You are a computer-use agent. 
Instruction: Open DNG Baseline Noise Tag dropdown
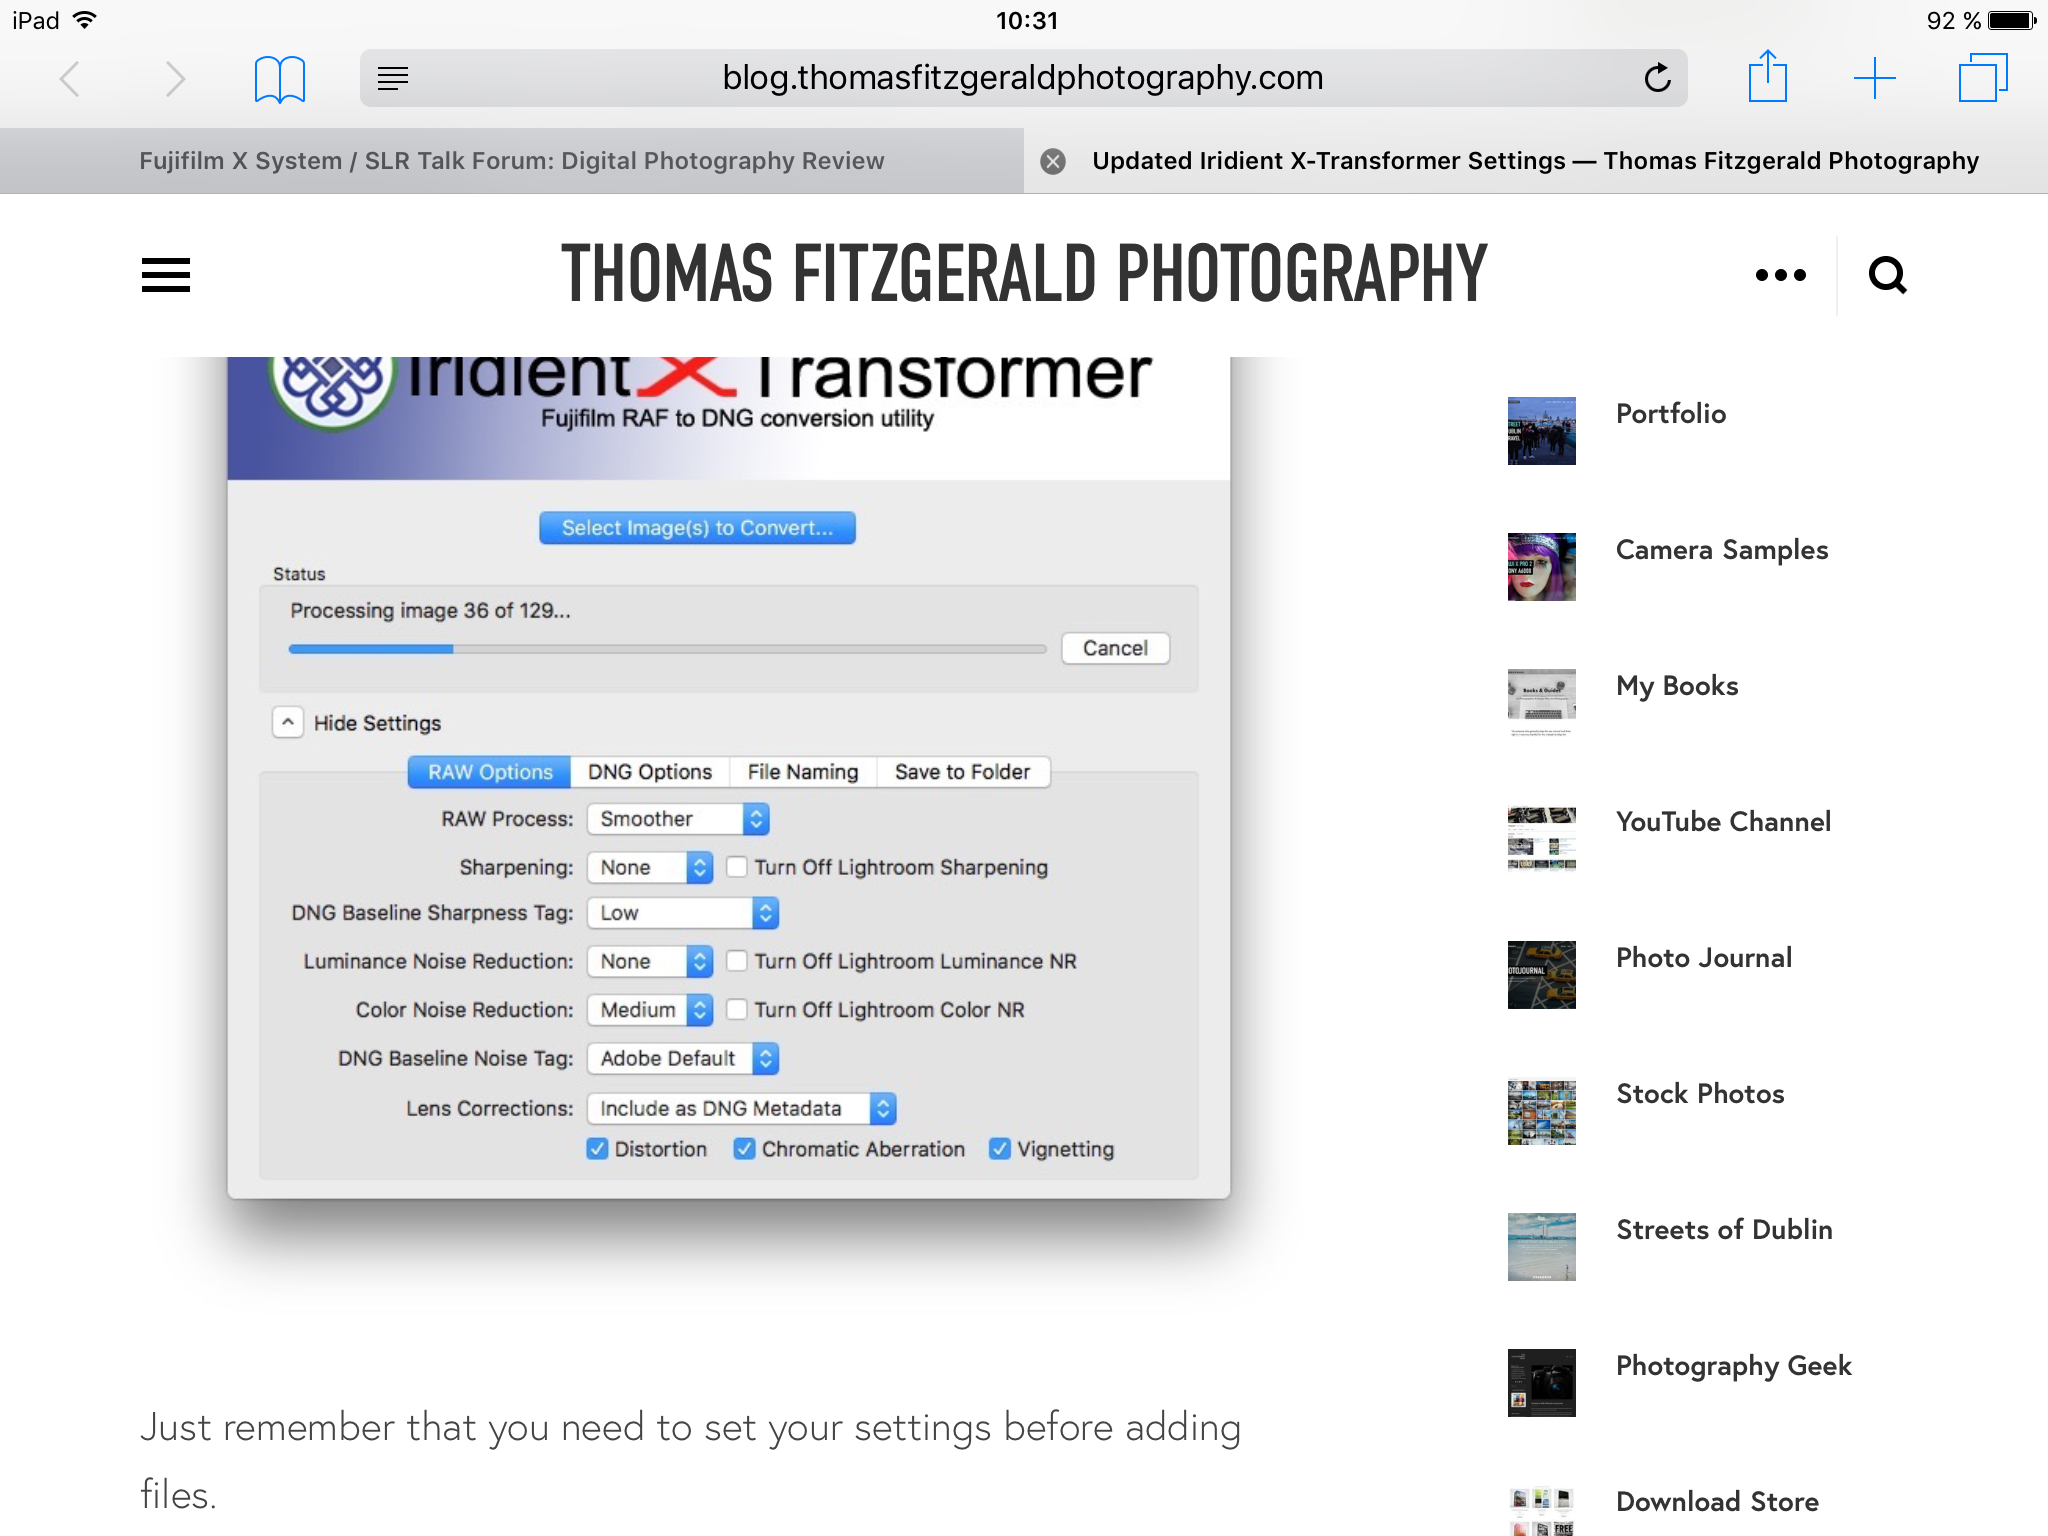(683, 1058)
